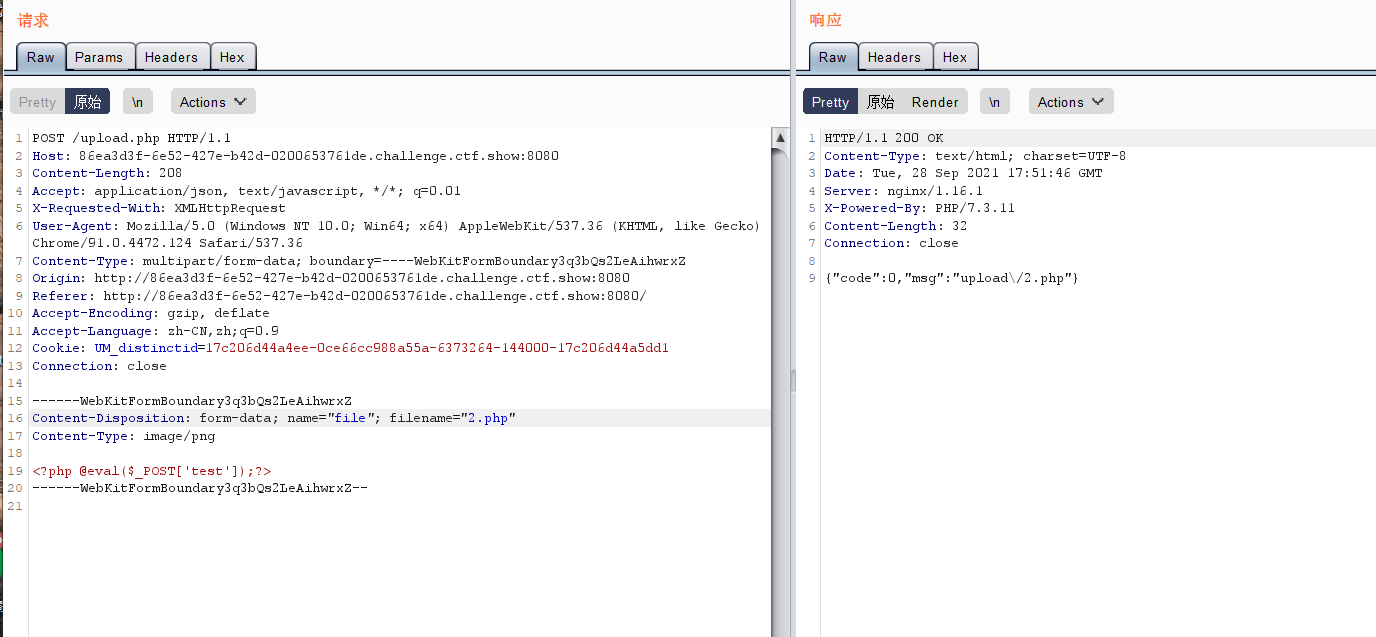Click empty line 21 in request editor
The width and height of the screenshot is (1376, 637).
pos(400,506)
